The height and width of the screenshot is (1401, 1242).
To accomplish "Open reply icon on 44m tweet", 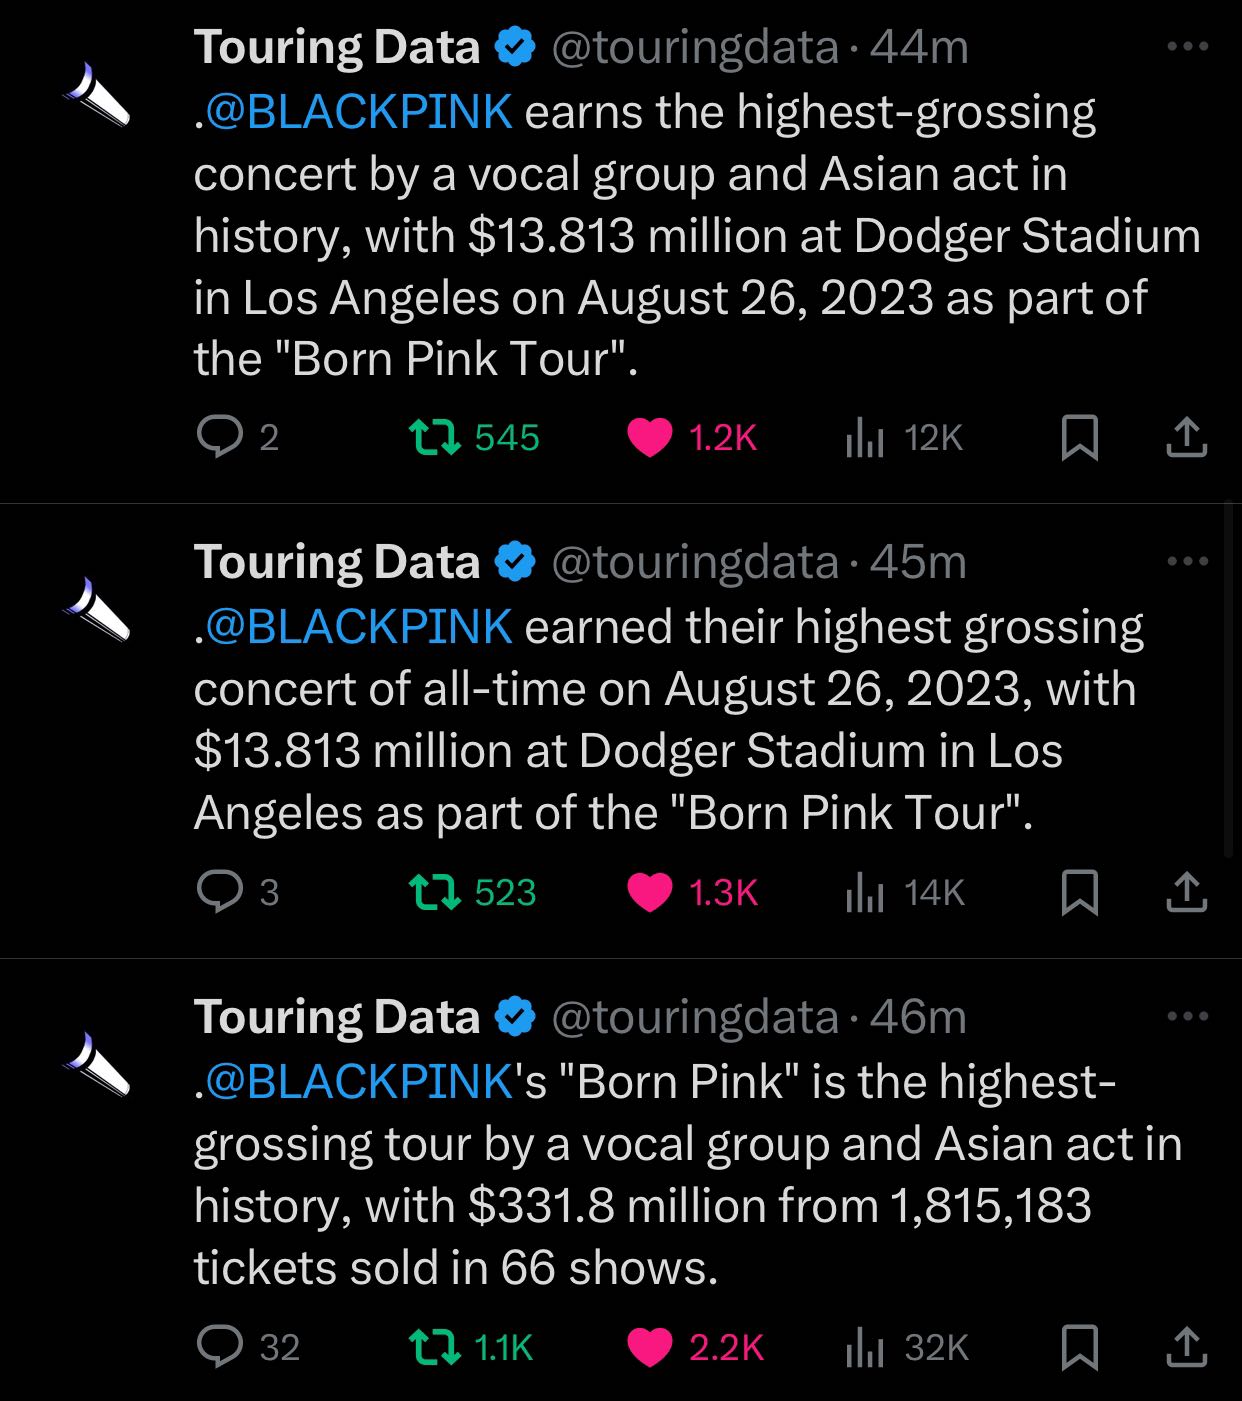I will [x=220, y=437].
